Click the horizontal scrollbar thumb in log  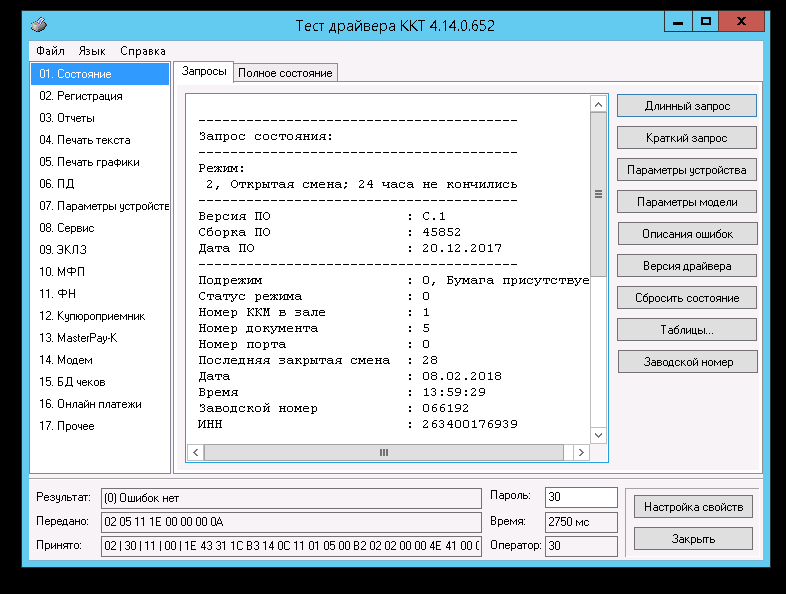pos(383,453)
